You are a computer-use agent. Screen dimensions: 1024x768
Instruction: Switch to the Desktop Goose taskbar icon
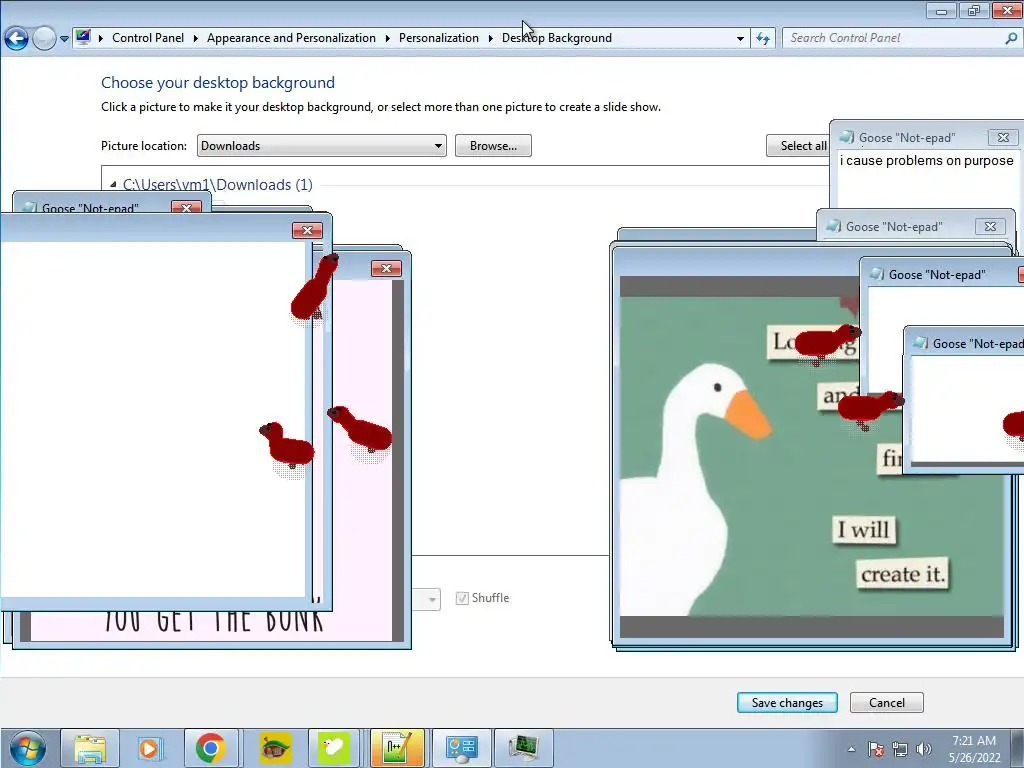(334, 748)
